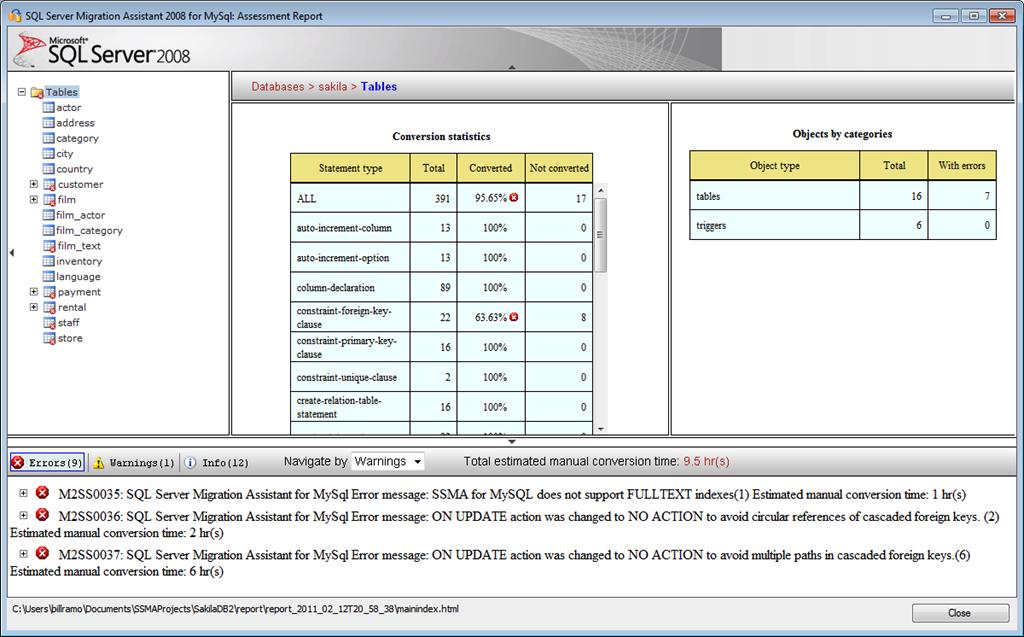Collapse the bottom messages panel arrow
1024x637 pixels.
(x=512, y=442)
